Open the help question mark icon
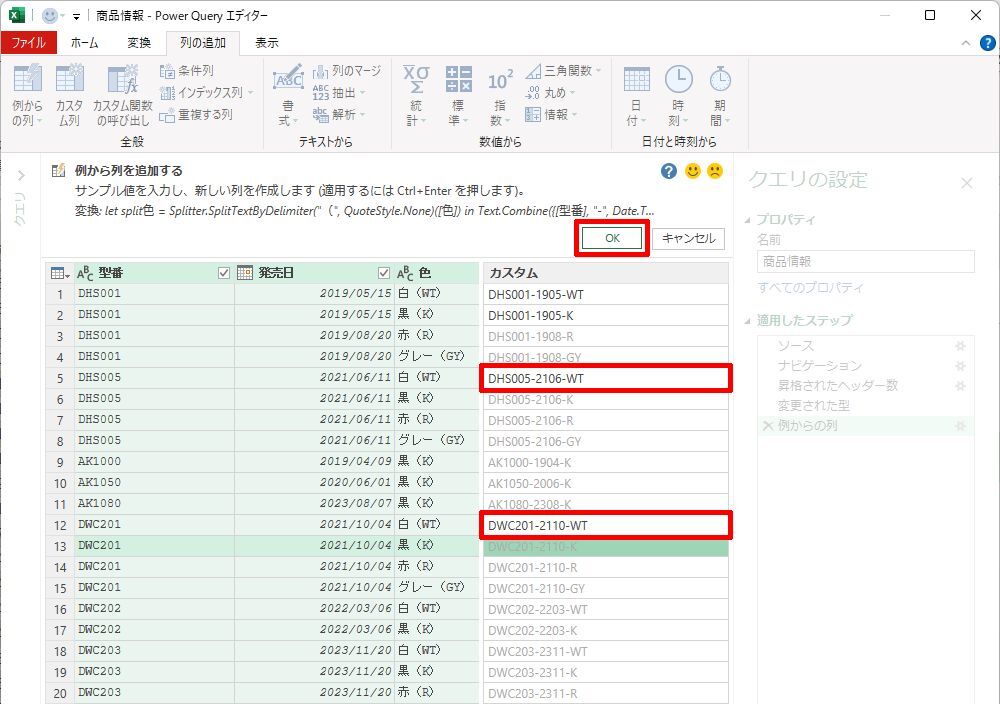The width and height of the screenshot is (1000, 704). point(669,171)
